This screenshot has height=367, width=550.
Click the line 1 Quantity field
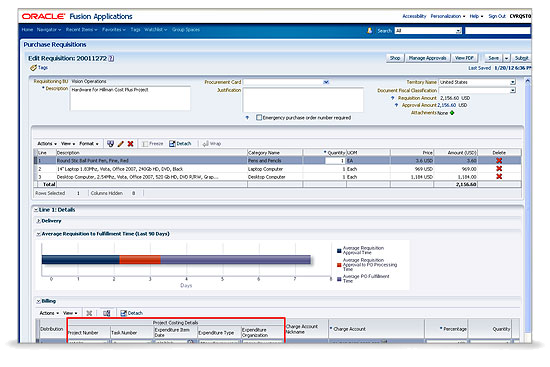[335, 161]
